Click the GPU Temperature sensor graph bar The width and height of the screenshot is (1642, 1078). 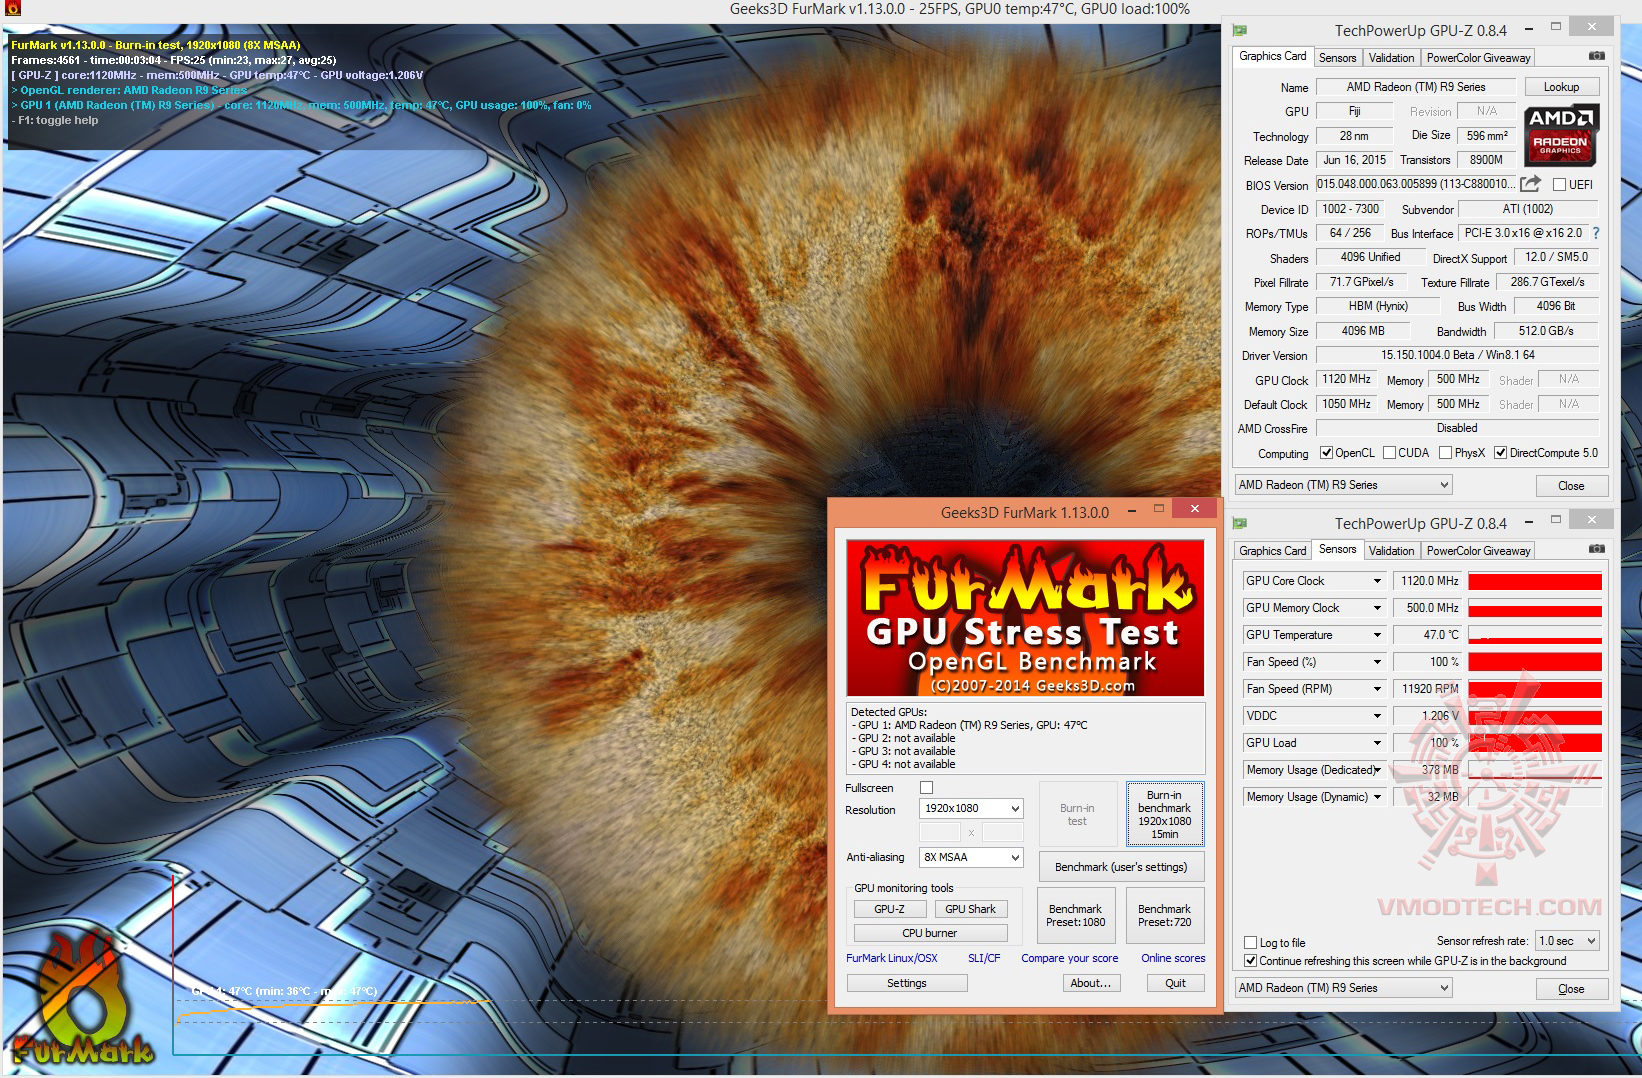click(1534, 635)
